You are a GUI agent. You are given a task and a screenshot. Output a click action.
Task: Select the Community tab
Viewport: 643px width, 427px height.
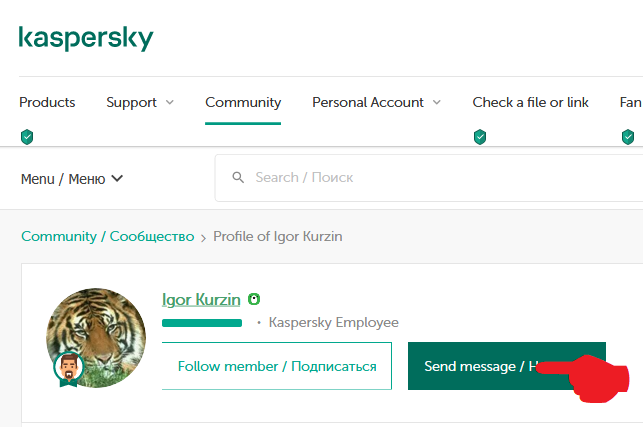point(243,102)
